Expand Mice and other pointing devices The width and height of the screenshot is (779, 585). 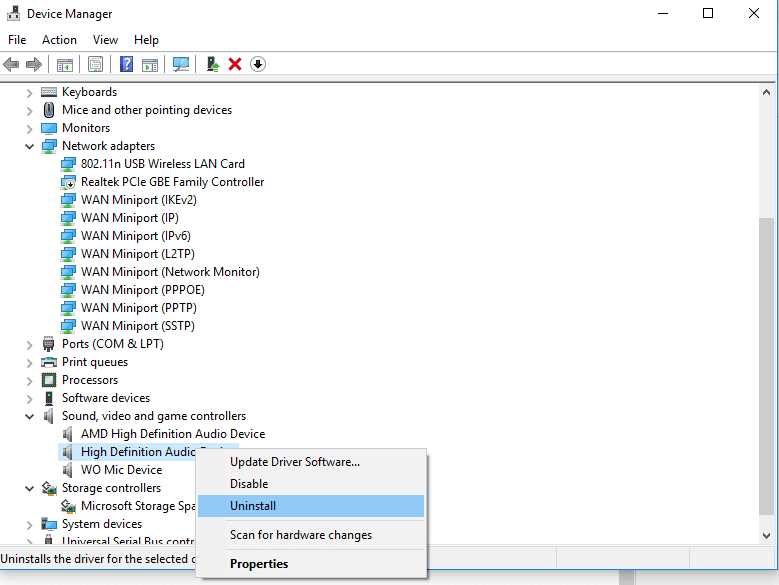pos(29,111)
